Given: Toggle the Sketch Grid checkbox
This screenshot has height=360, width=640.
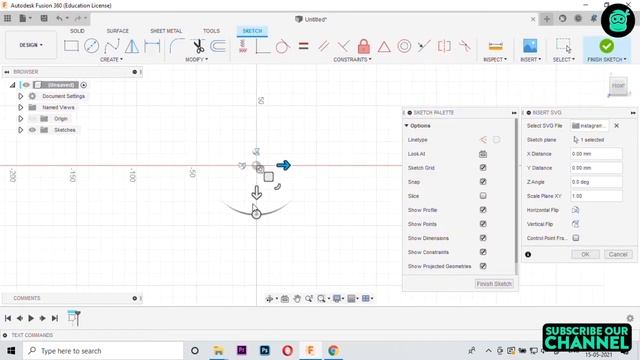Looking at the screenshot, I should click(x=483, y=168).
